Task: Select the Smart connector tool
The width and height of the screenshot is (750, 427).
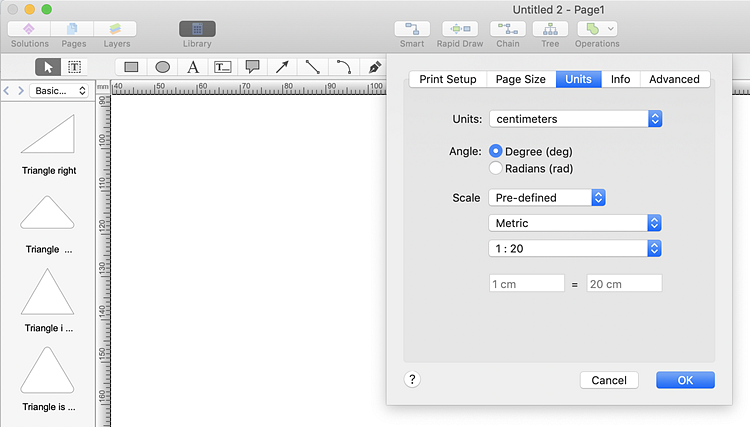Action: coord(411,30)
